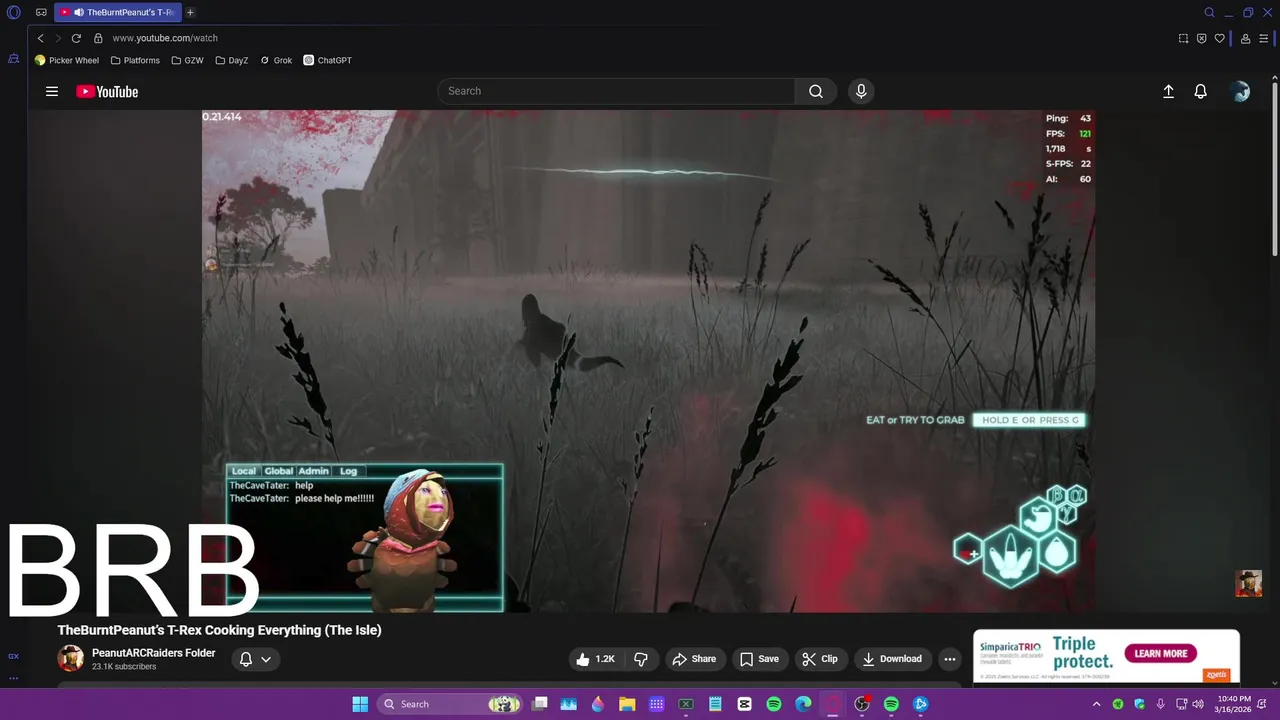The image size is (1280, 720).
Task: Submit YouTube search magnifier button
Action: pyautogui.click(x=816, y=91)
